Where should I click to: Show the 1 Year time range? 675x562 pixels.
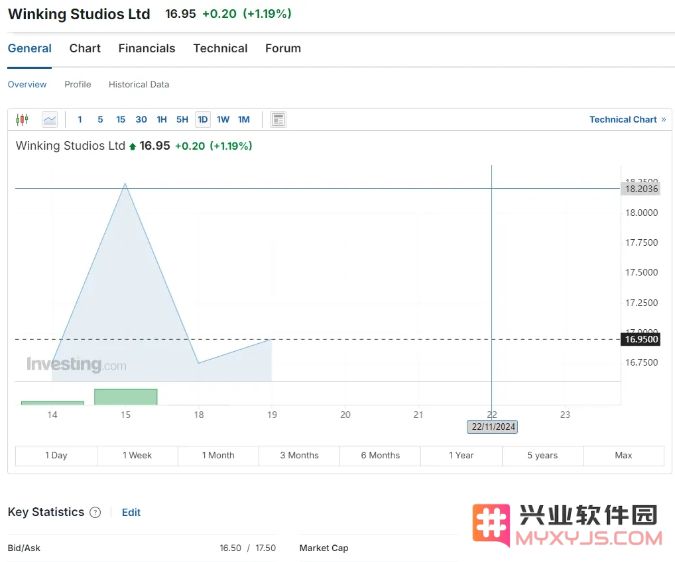click(461, 455)
